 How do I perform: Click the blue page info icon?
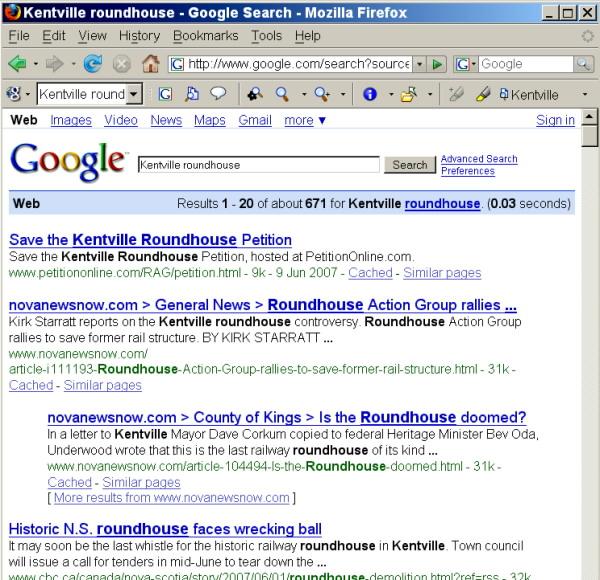(x=370, y=94)
